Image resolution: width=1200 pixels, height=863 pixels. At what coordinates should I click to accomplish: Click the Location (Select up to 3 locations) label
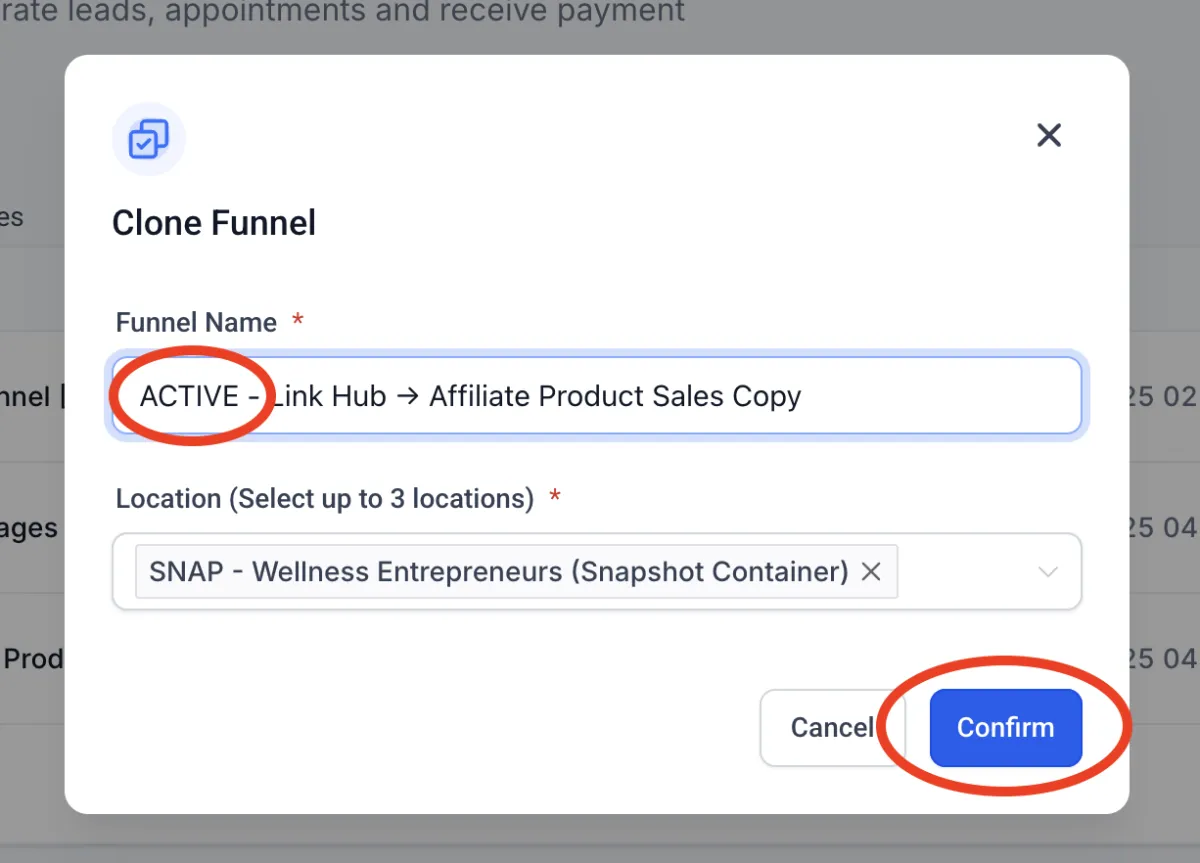click(324, 498)
